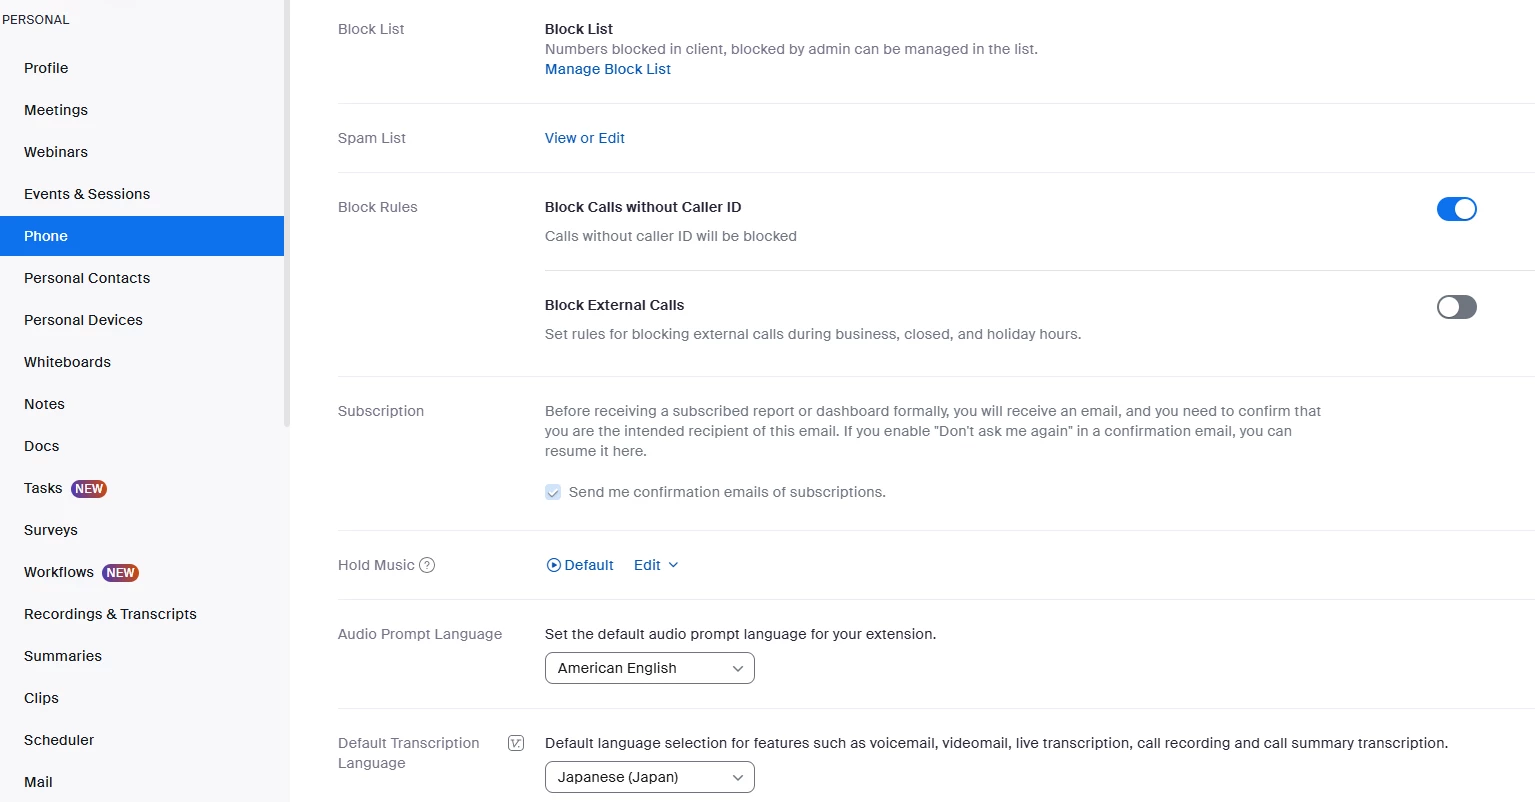Select Whiteboards from the sidebar
Viewport: 1535px width, 802px height.
[x=67, y=362]
